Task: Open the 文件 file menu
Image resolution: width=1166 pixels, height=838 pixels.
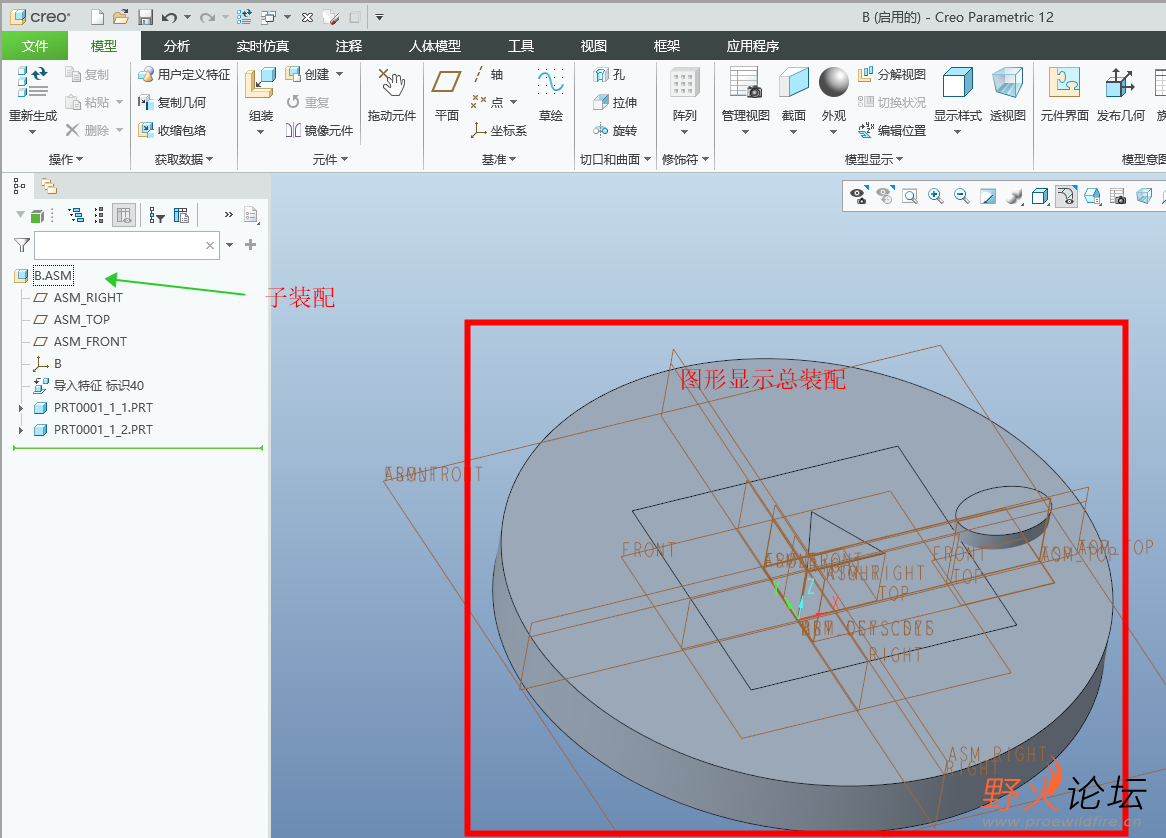Action: 35,46
